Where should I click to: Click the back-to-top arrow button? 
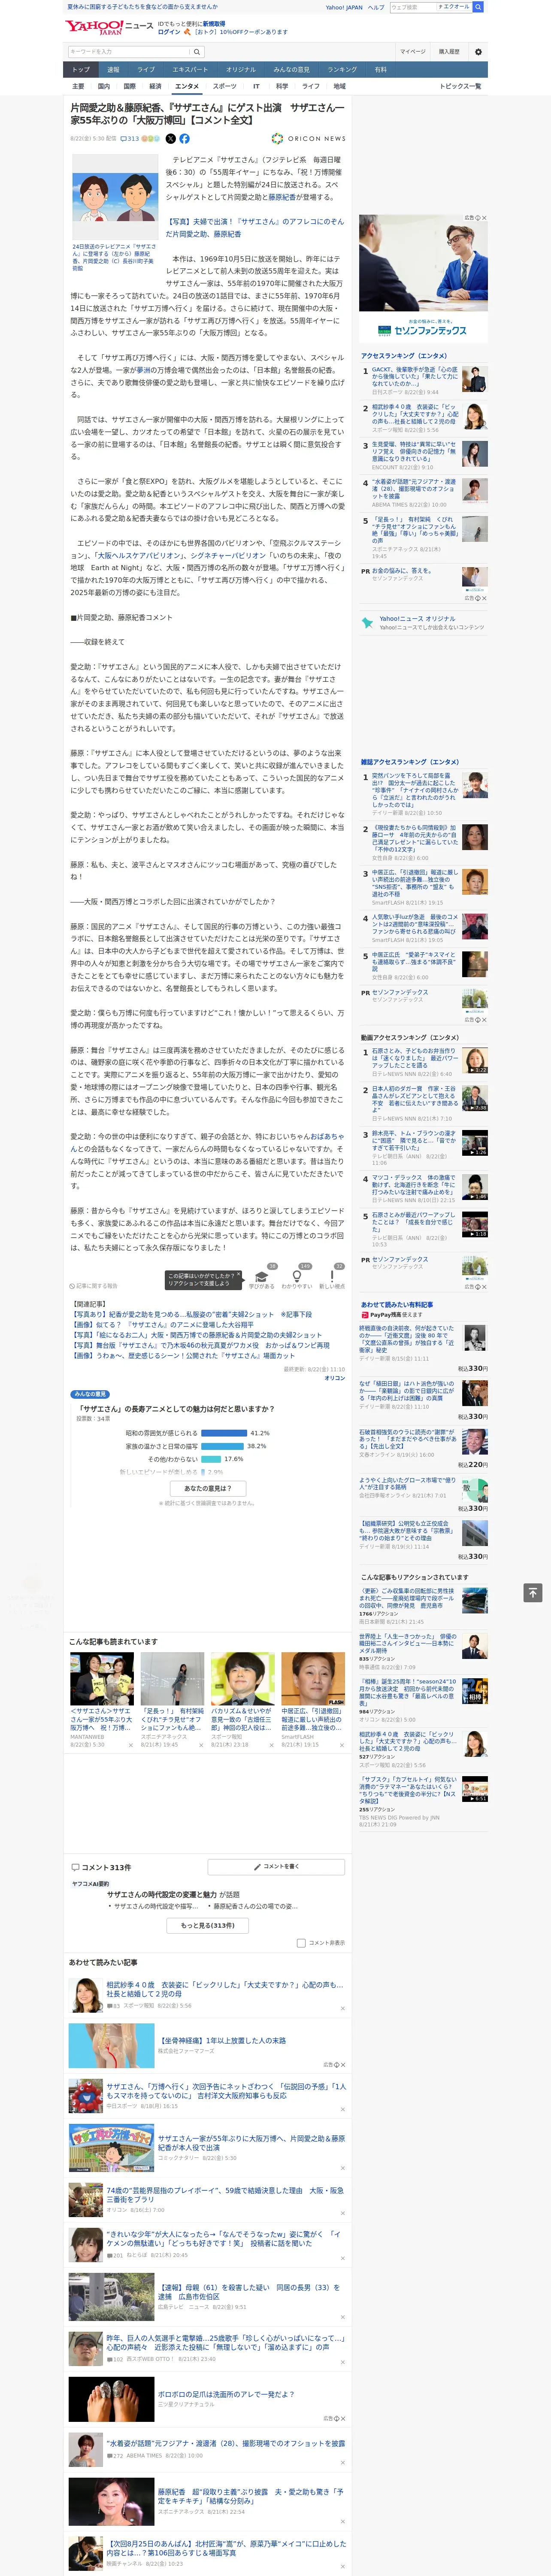[x=533, y=1592]
